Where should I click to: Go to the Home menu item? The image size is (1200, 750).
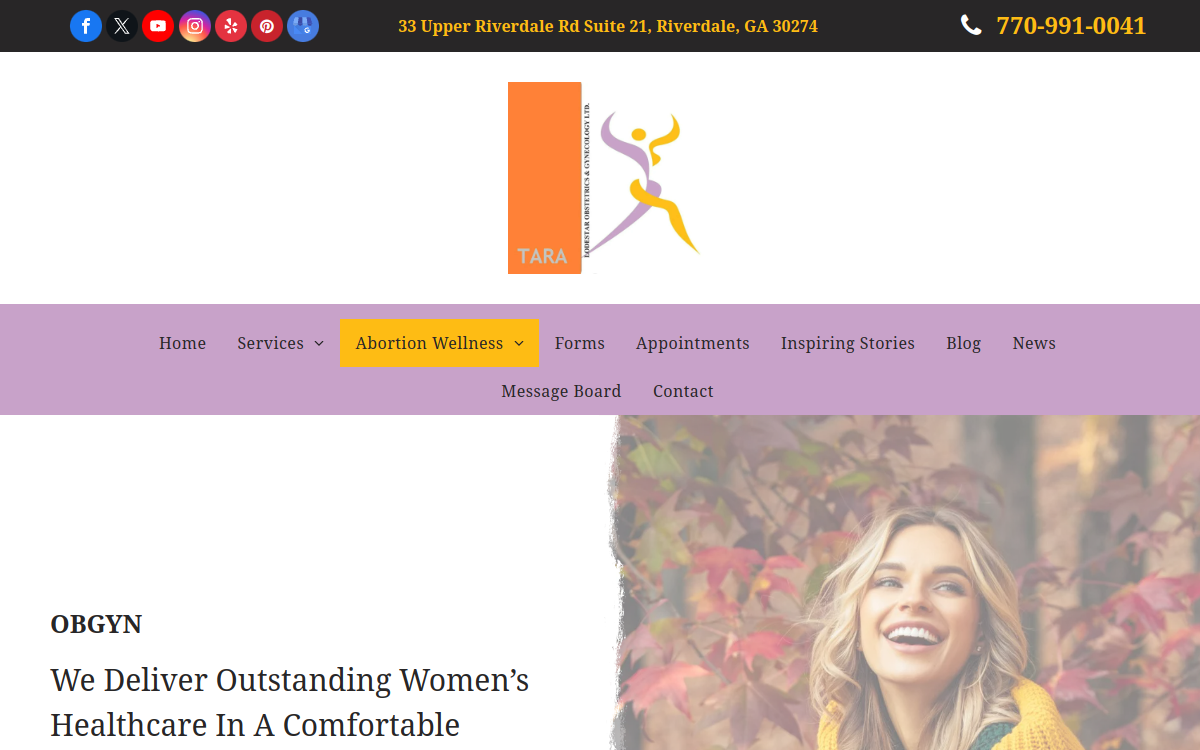[182, 343]
